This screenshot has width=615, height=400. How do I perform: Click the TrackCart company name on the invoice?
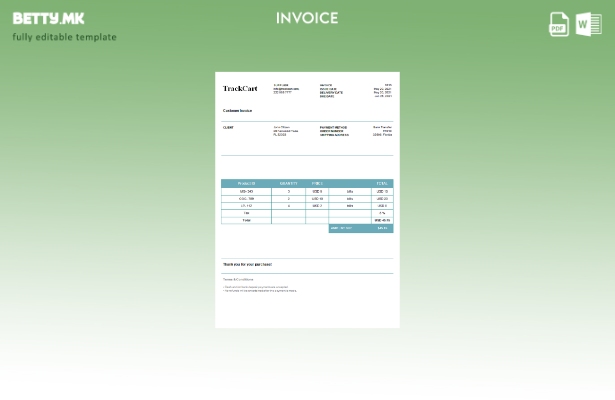coord(240,89)
